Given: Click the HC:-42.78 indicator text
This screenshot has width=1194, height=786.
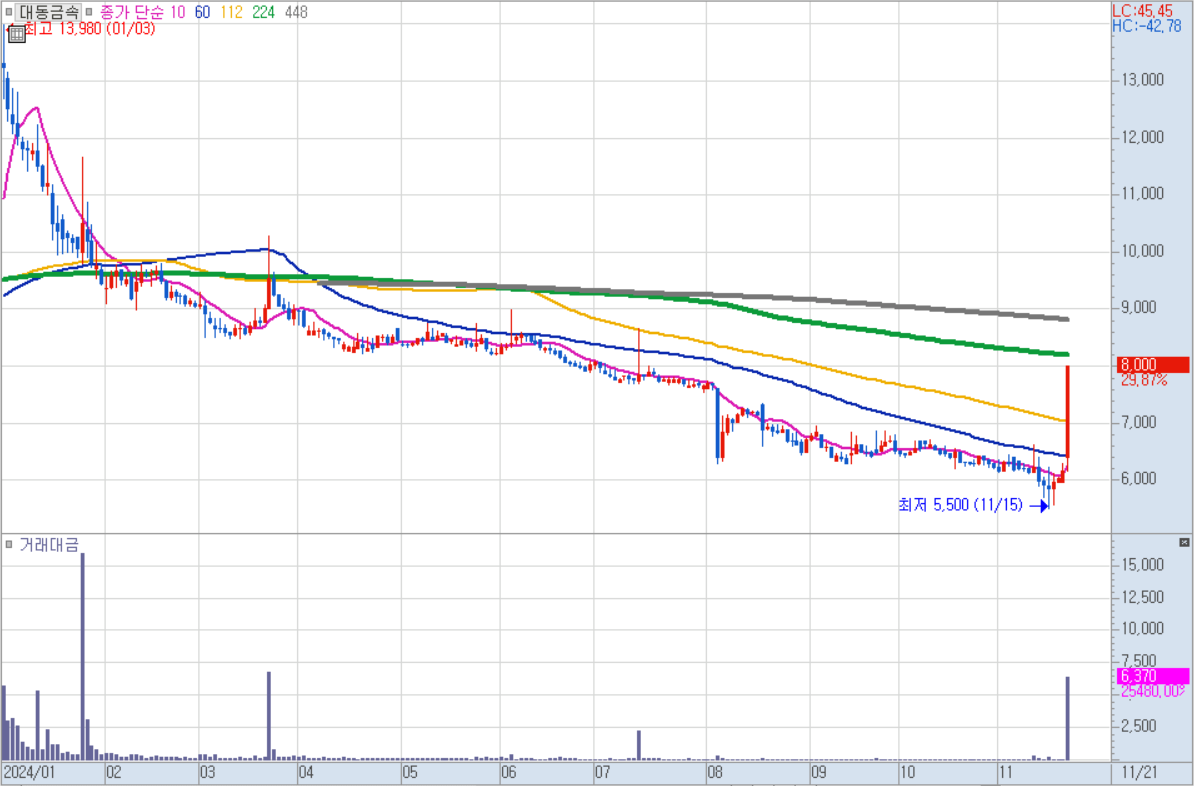Looking at the screenshot, I should (x=1147, y=26).
